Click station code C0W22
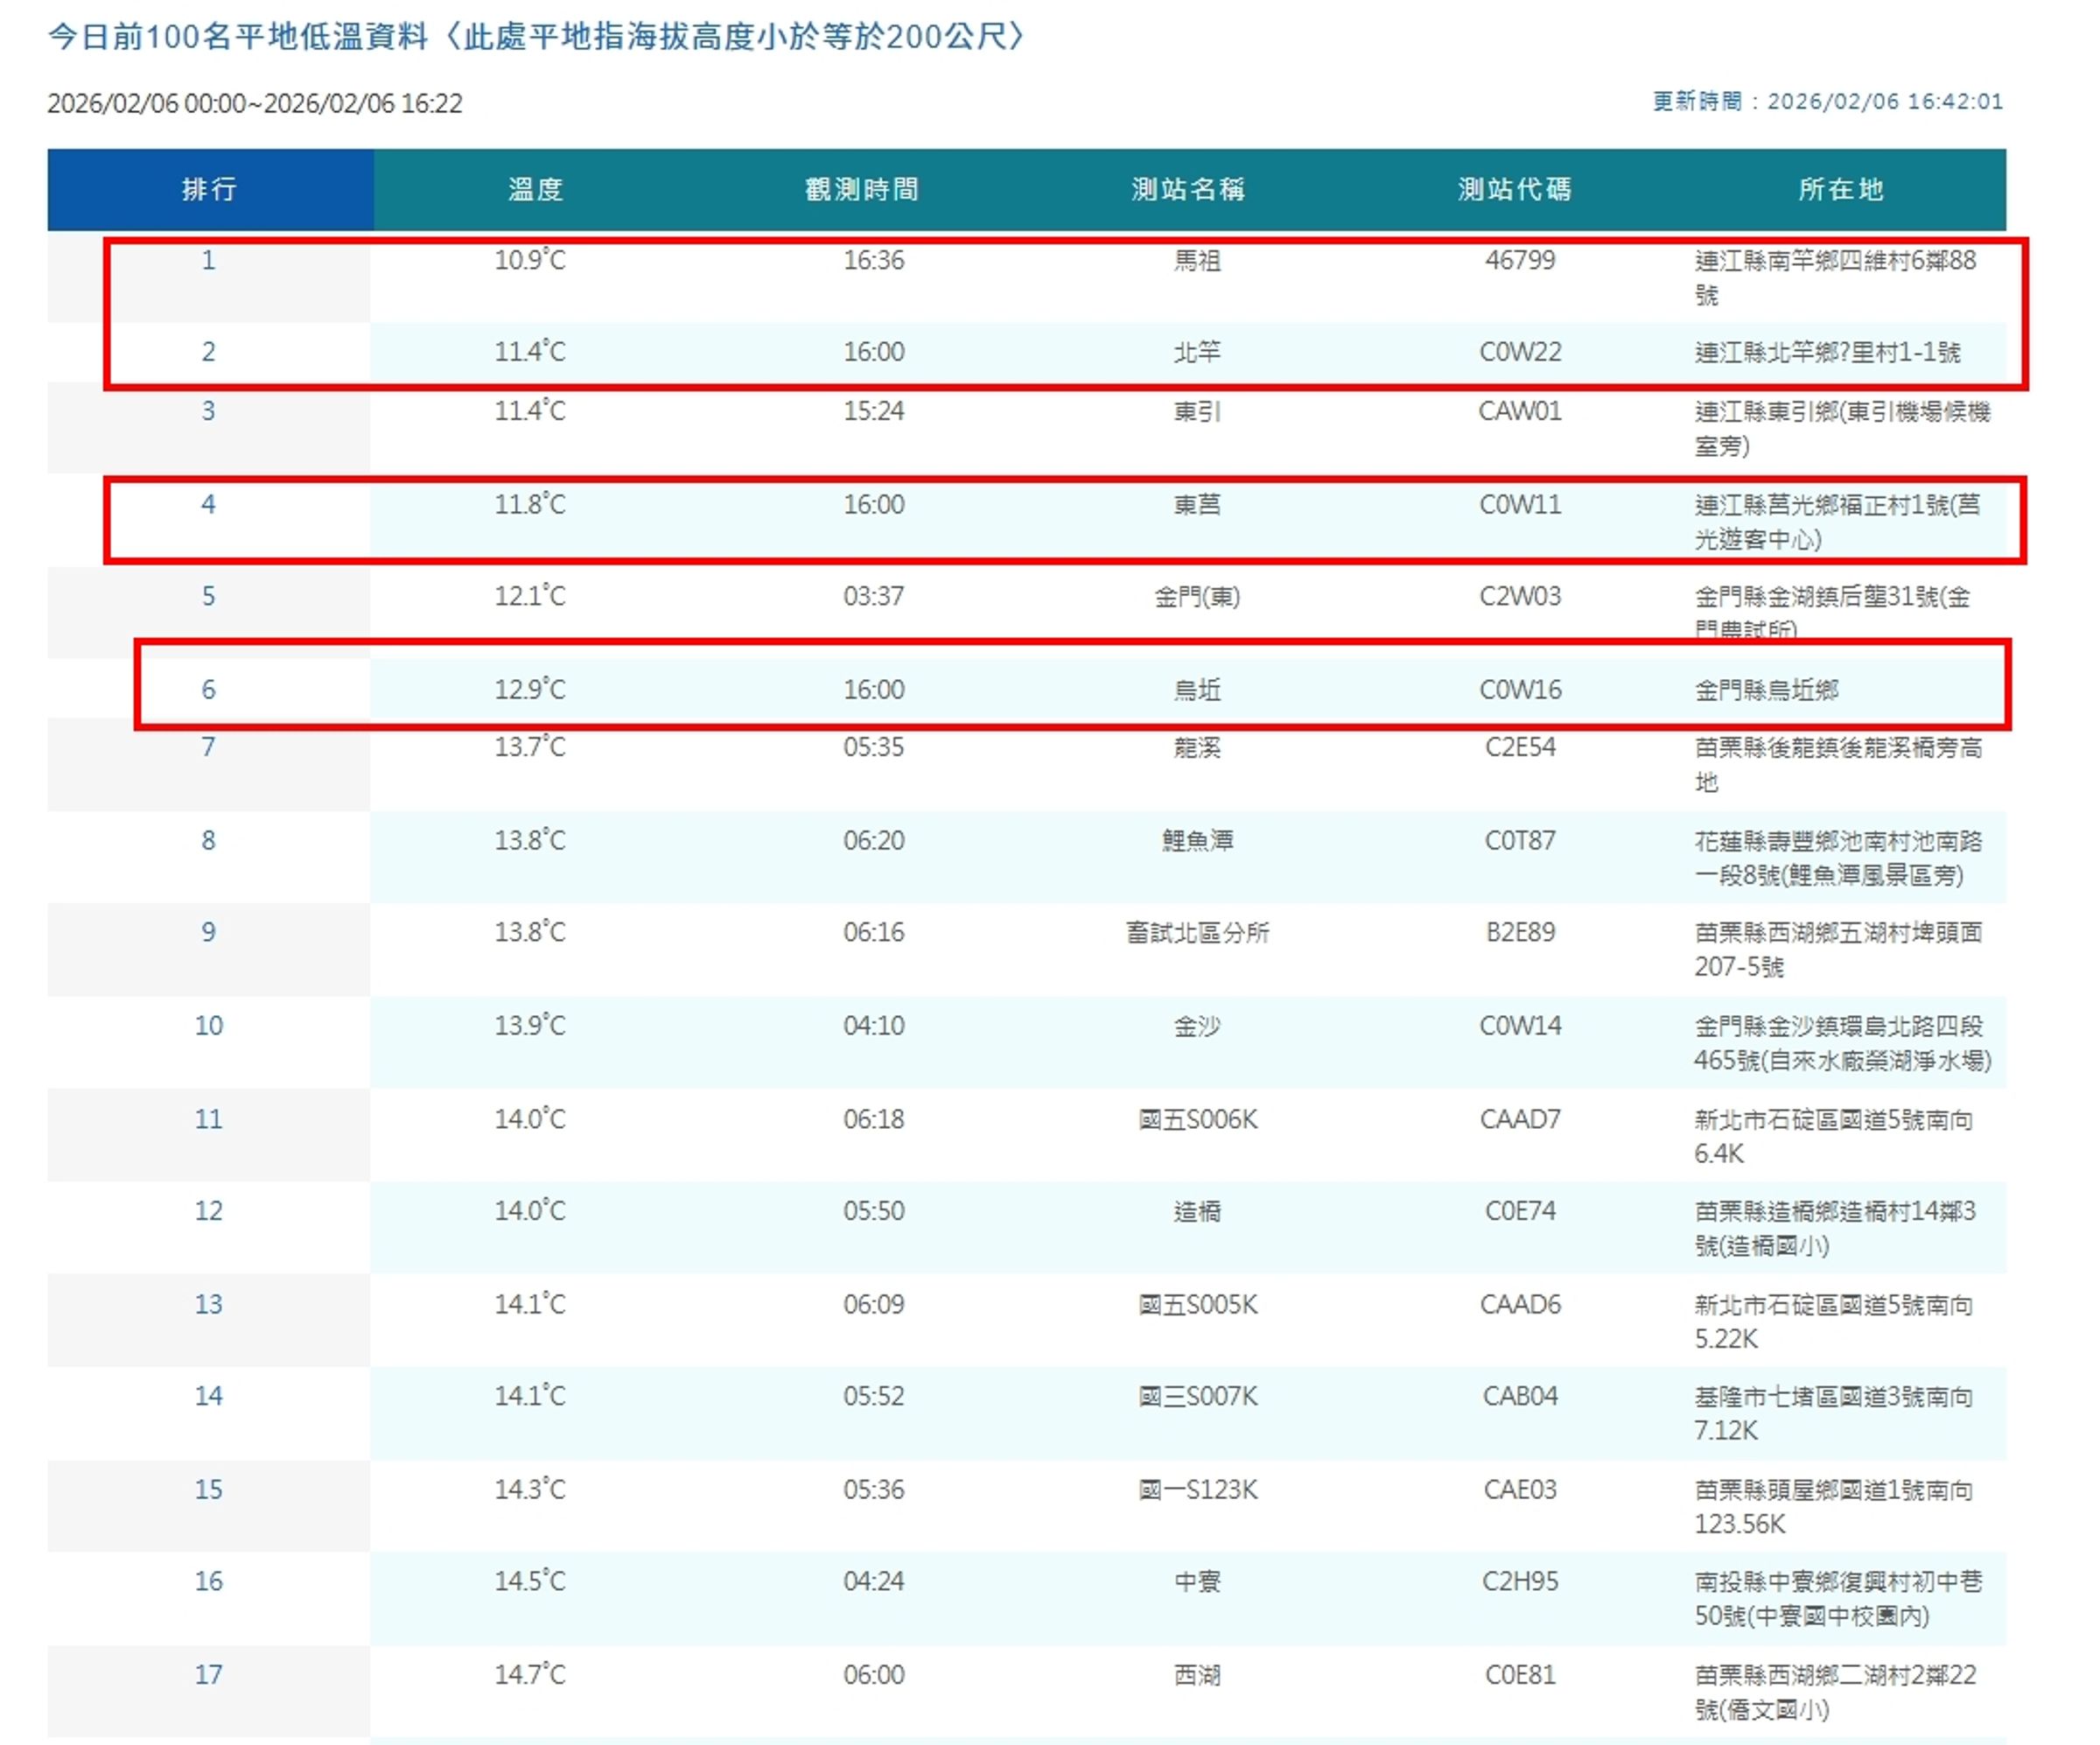The height and width of the screenshot is (1745, 2100). (1520, 352)
